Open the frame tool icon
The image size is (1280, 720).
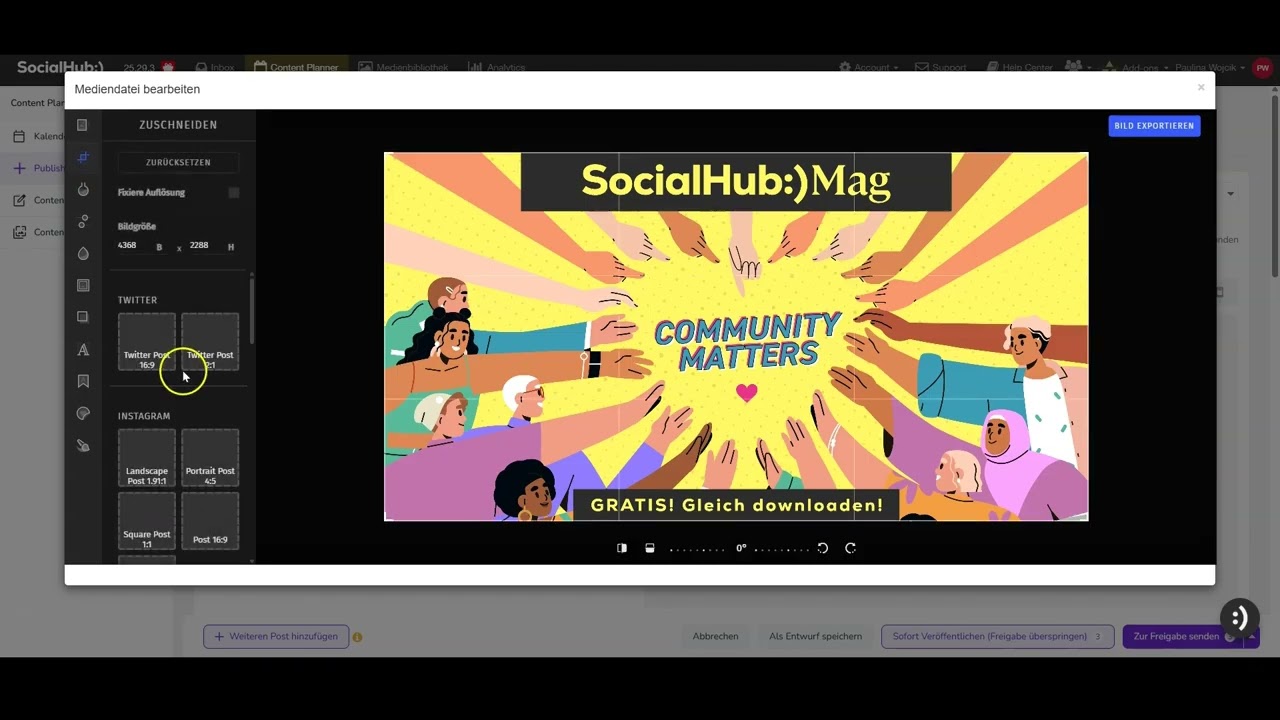point(83,285)
